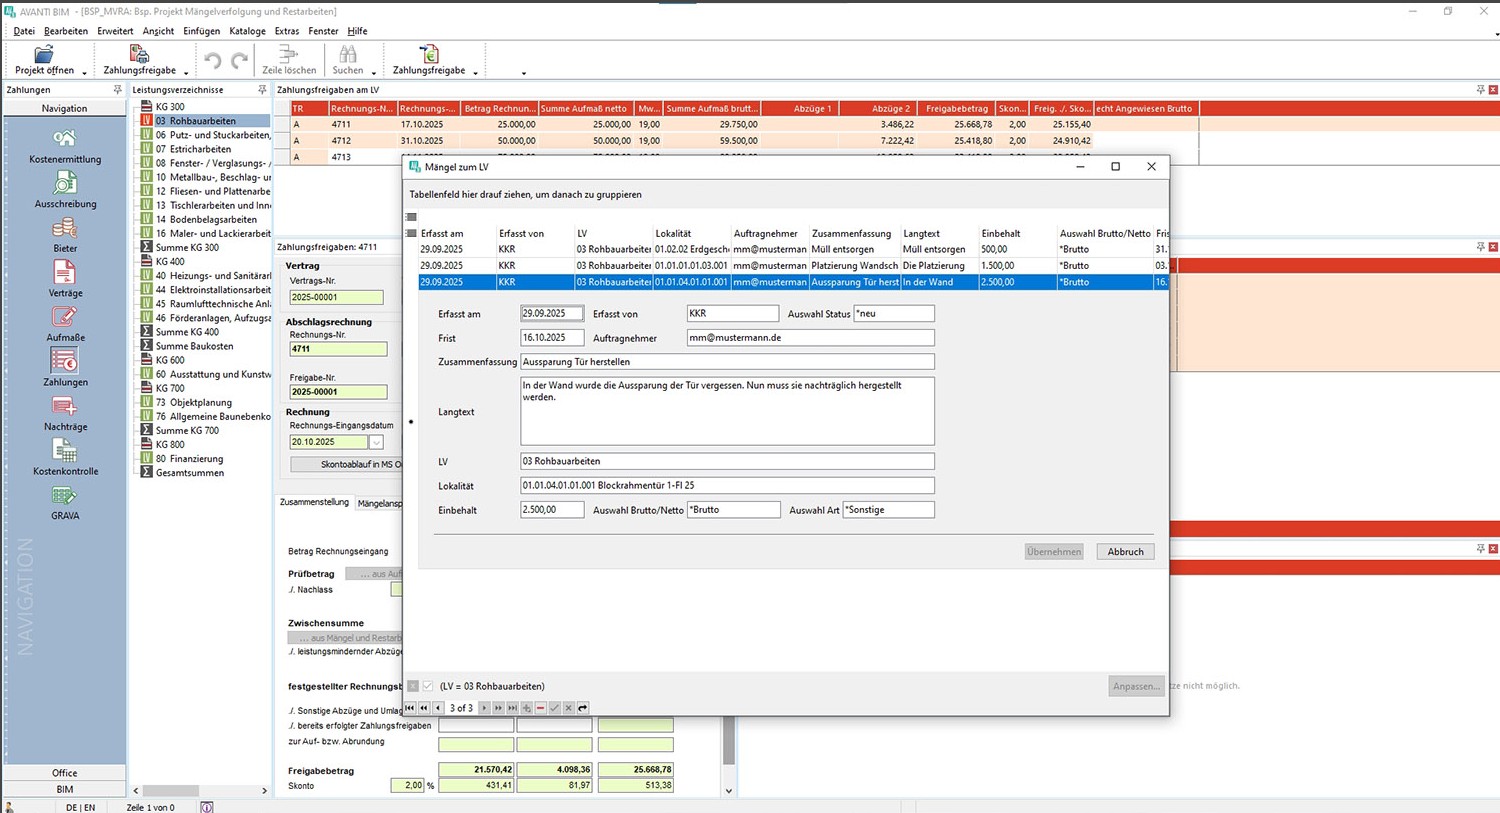
Task: Select the Aufmaße icon in navigation
Action: point(65,318)
